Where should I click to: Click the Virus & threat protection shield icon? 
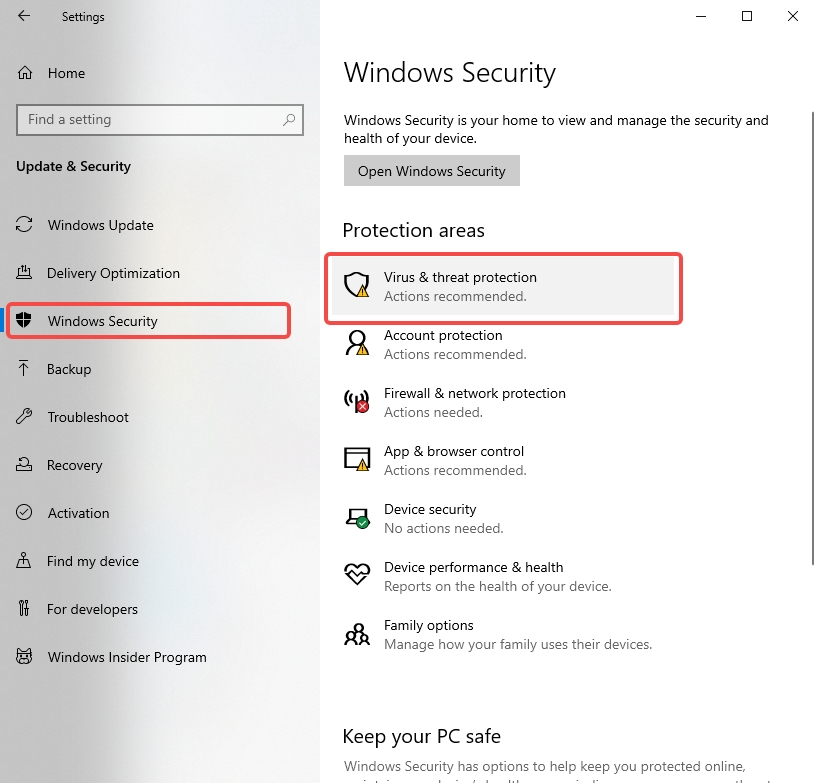pos(357,285)
